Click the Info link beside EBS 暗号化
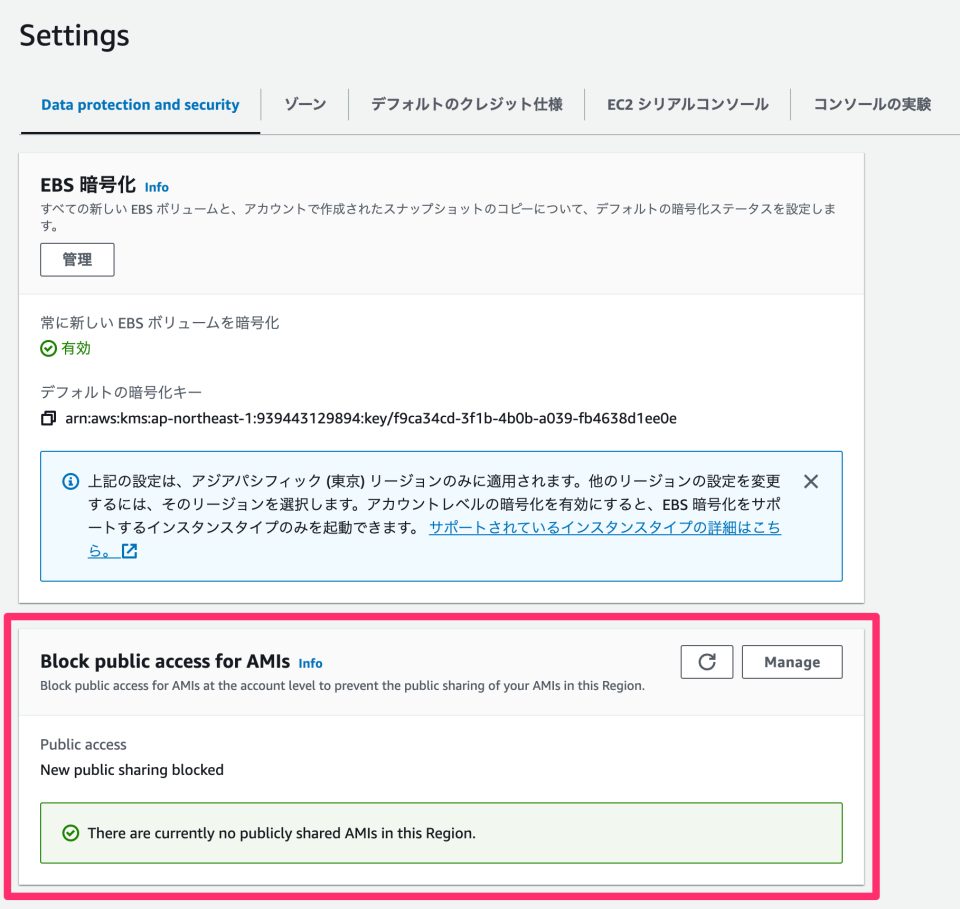This screenshot has width=960, height=909. 157,186
